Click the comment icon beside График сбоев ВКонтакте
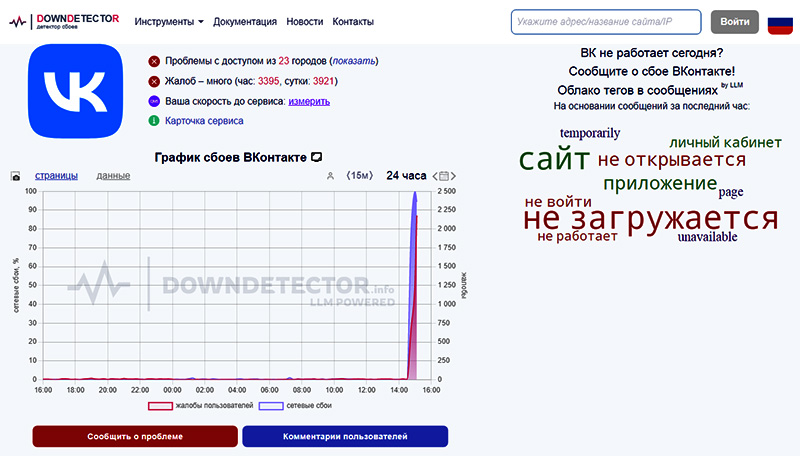Image resolution: width=800 pixels, height=456 pixels. pyautogui.click(x=317, y=157)
